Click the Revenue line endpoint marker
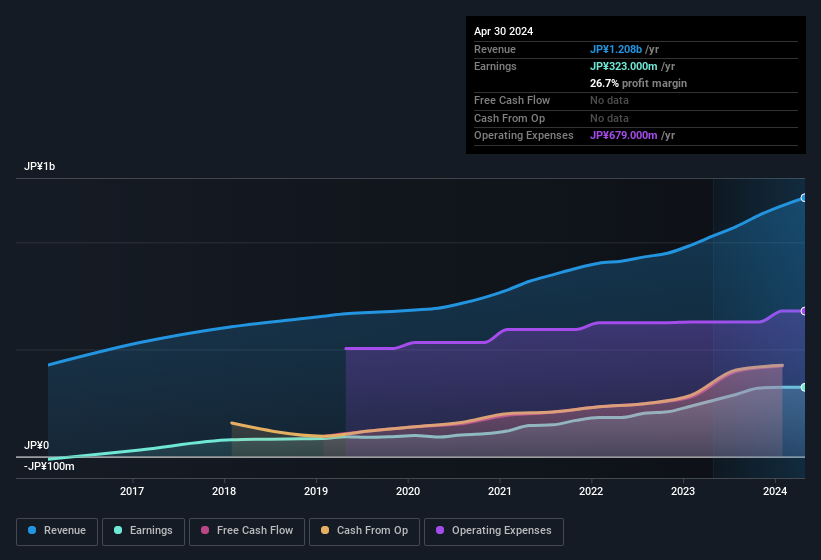821x560 pixels. click(x=803, y=198)
